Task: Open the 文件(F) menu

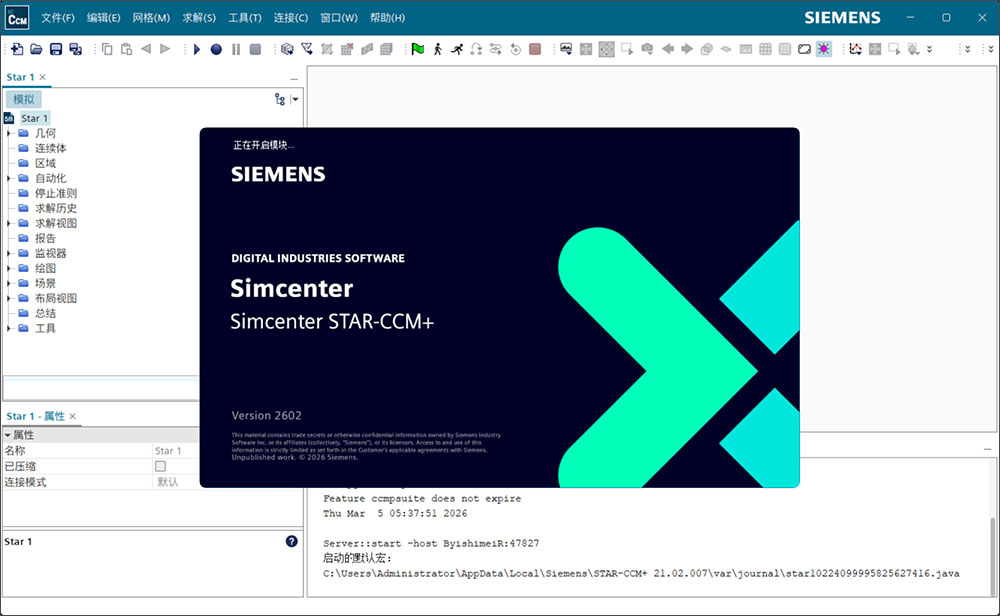Action: (x=58, y=18)
